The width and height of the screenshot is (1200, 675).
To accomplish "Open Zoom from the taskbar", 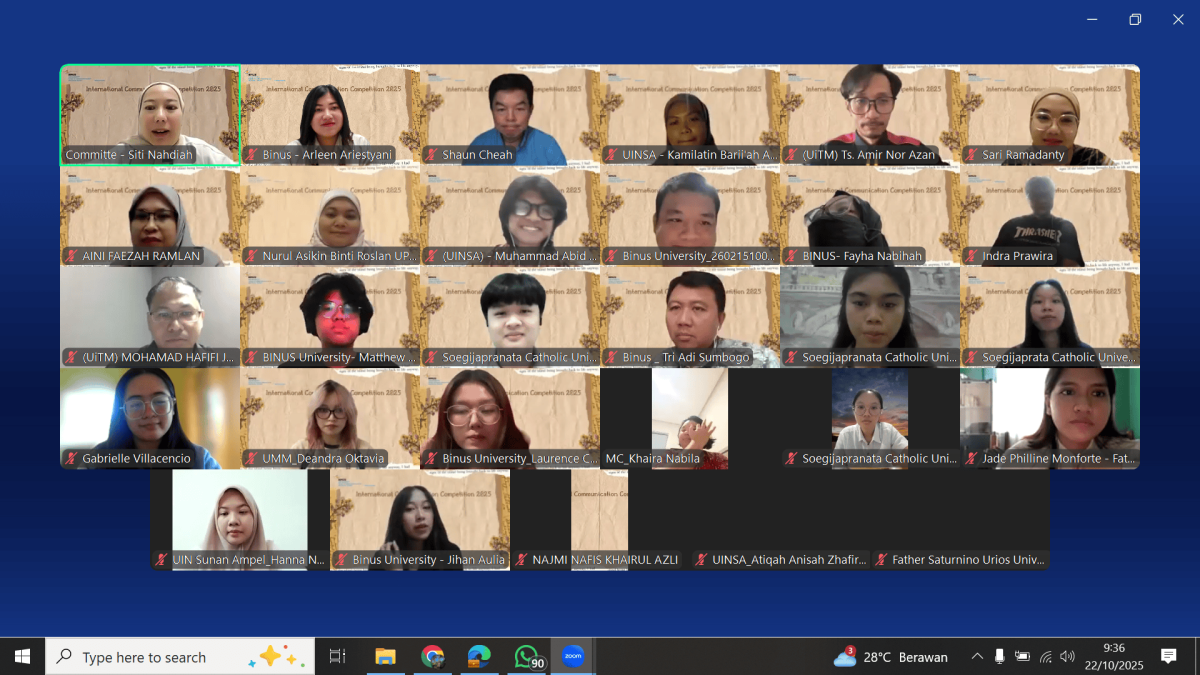I will point(573,657).
